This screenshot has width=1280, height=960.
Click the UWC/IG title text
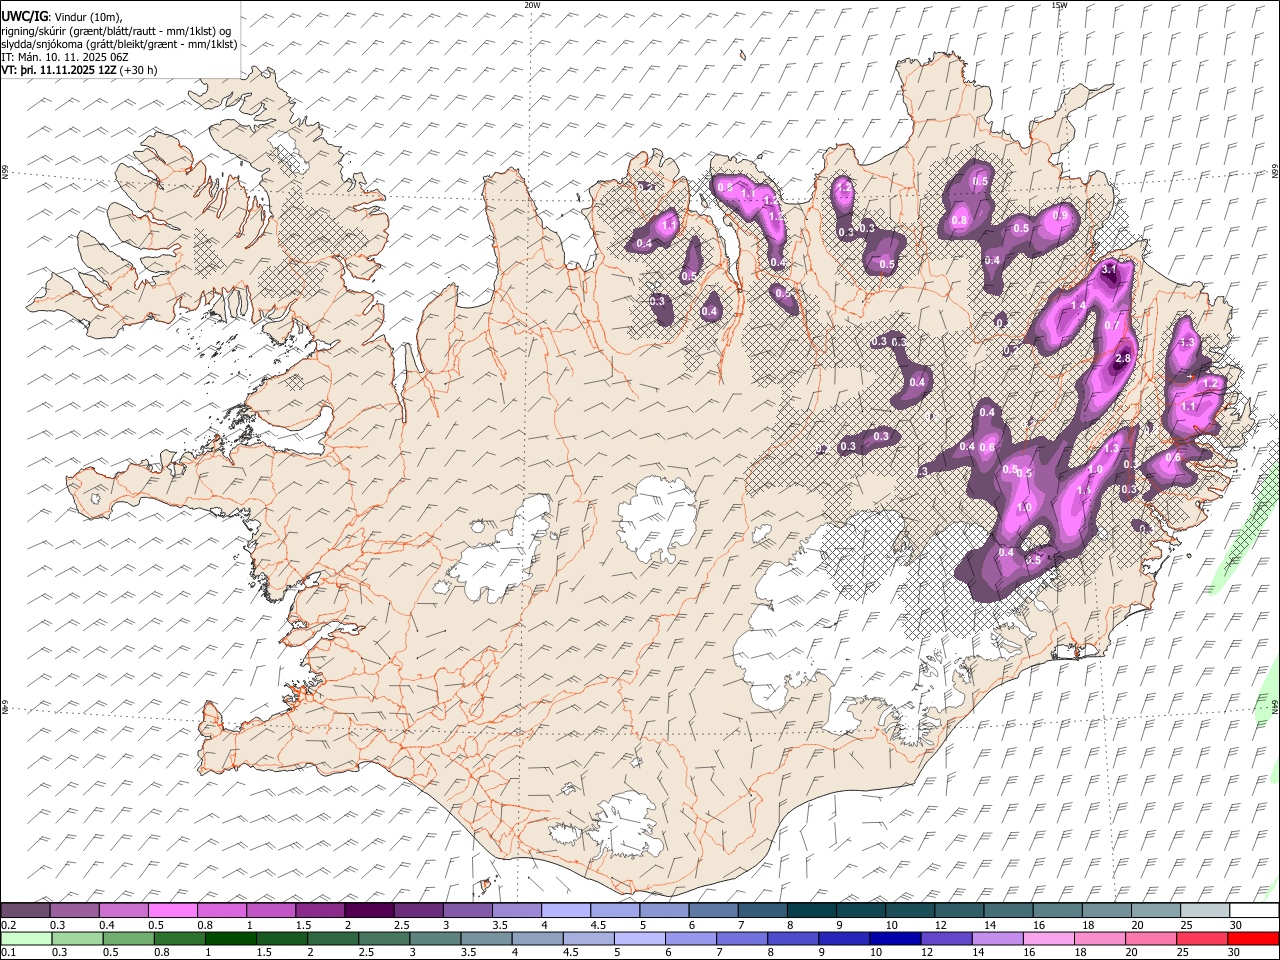pyautogui.click(x=24, y=17)
